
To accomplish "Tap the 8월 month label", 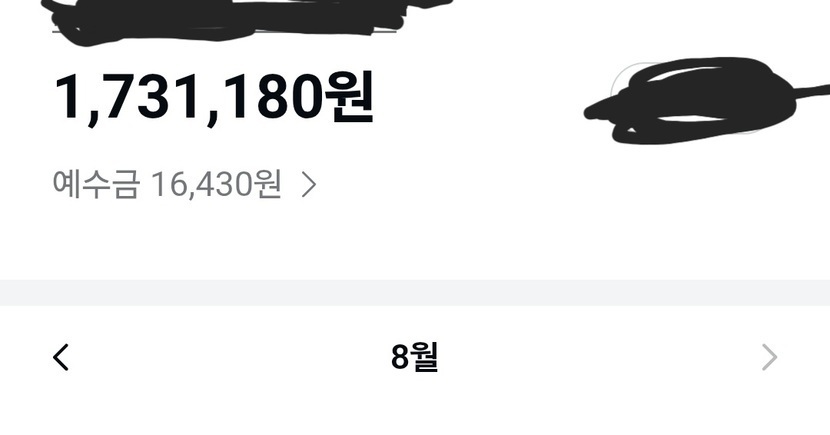I will click(x=414, y=357).
